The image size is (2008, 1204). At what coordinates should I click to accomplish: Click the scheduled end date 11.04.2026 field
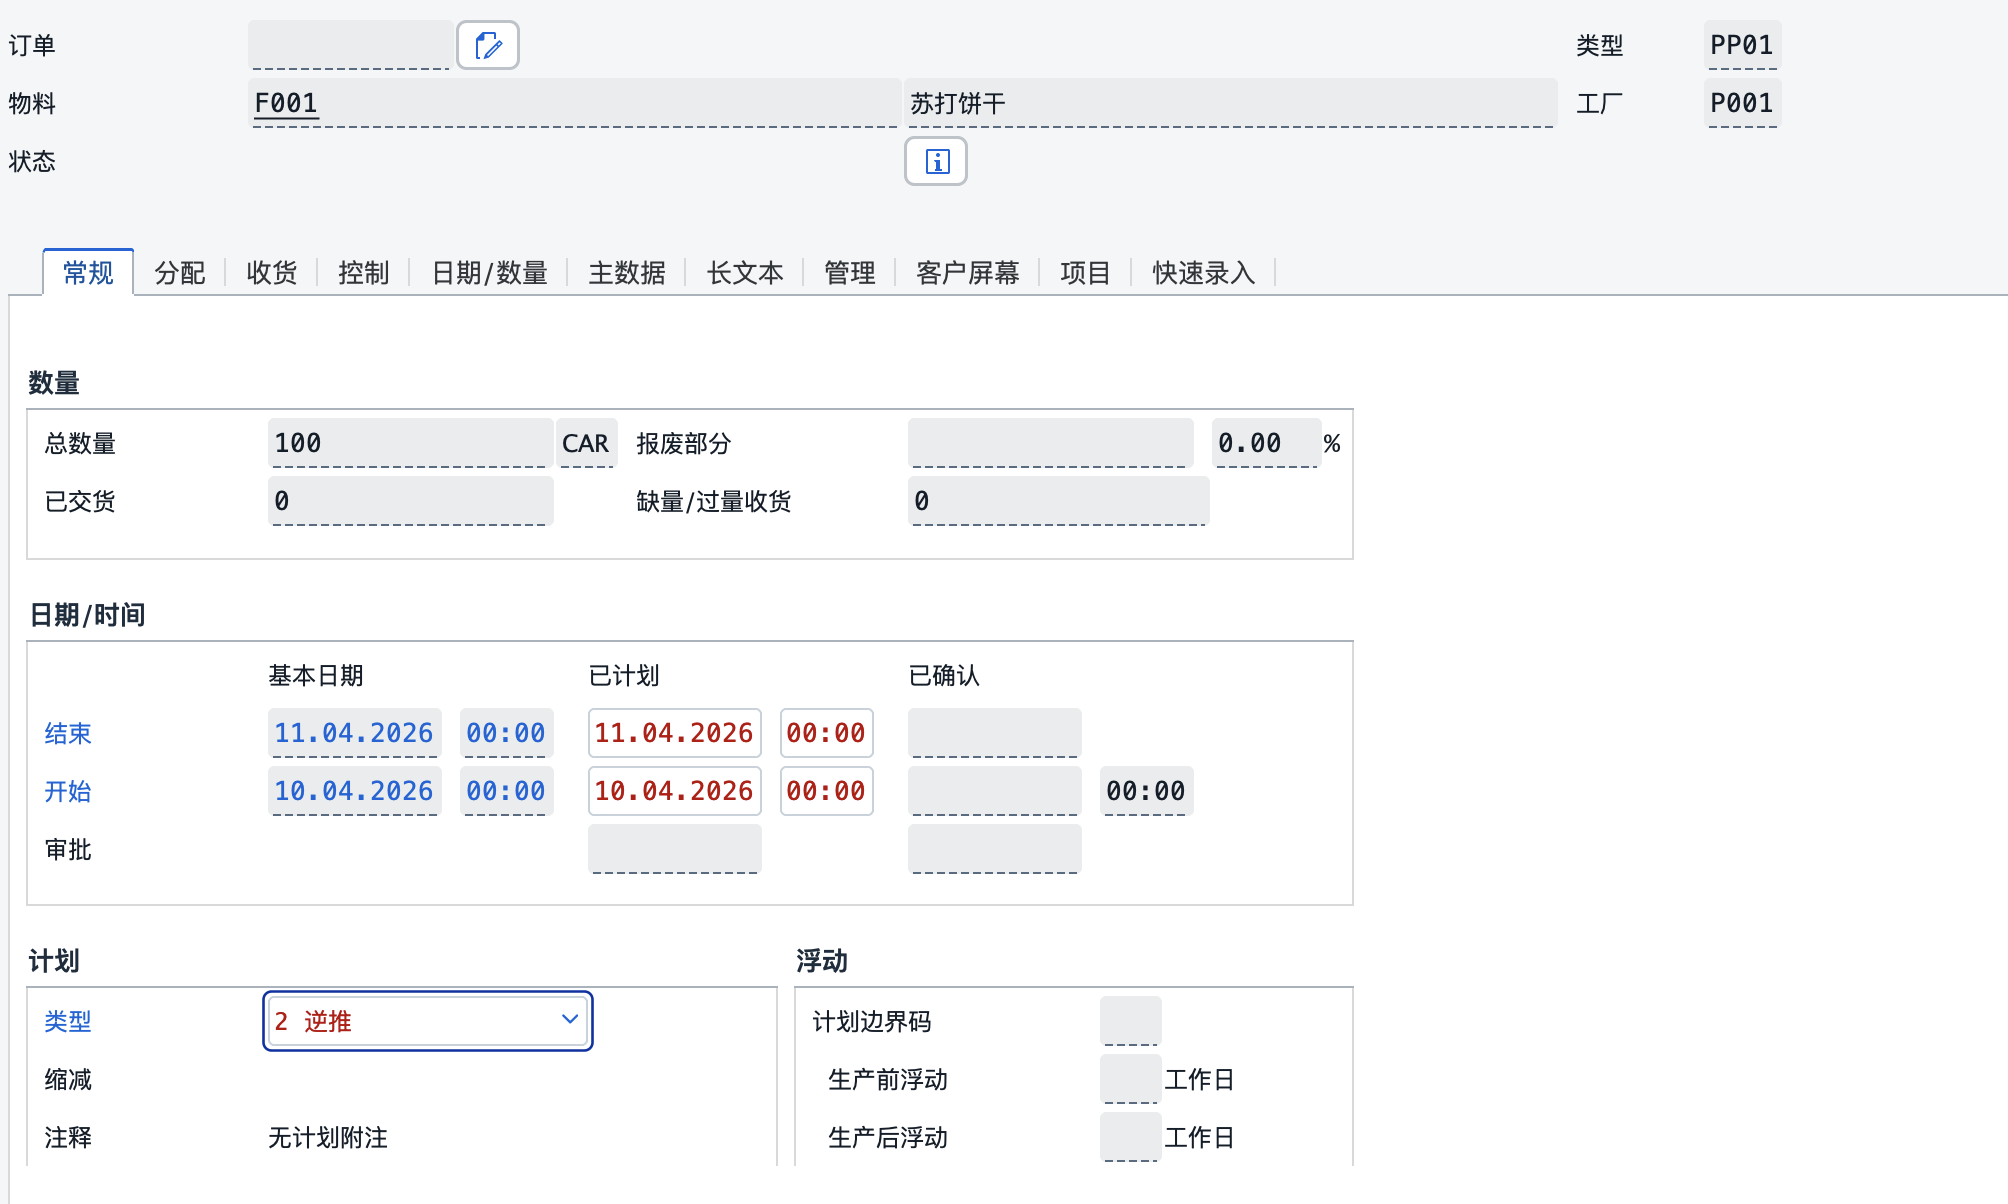[674, 733]
